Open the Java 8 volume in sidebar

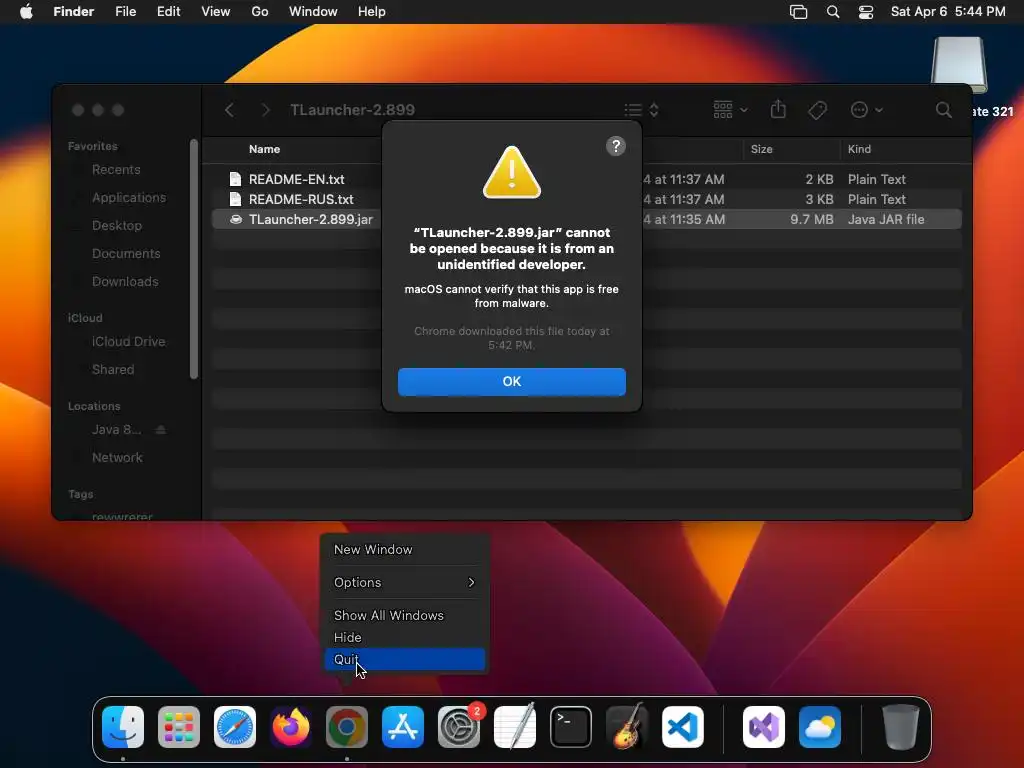[x=116, y=430]
